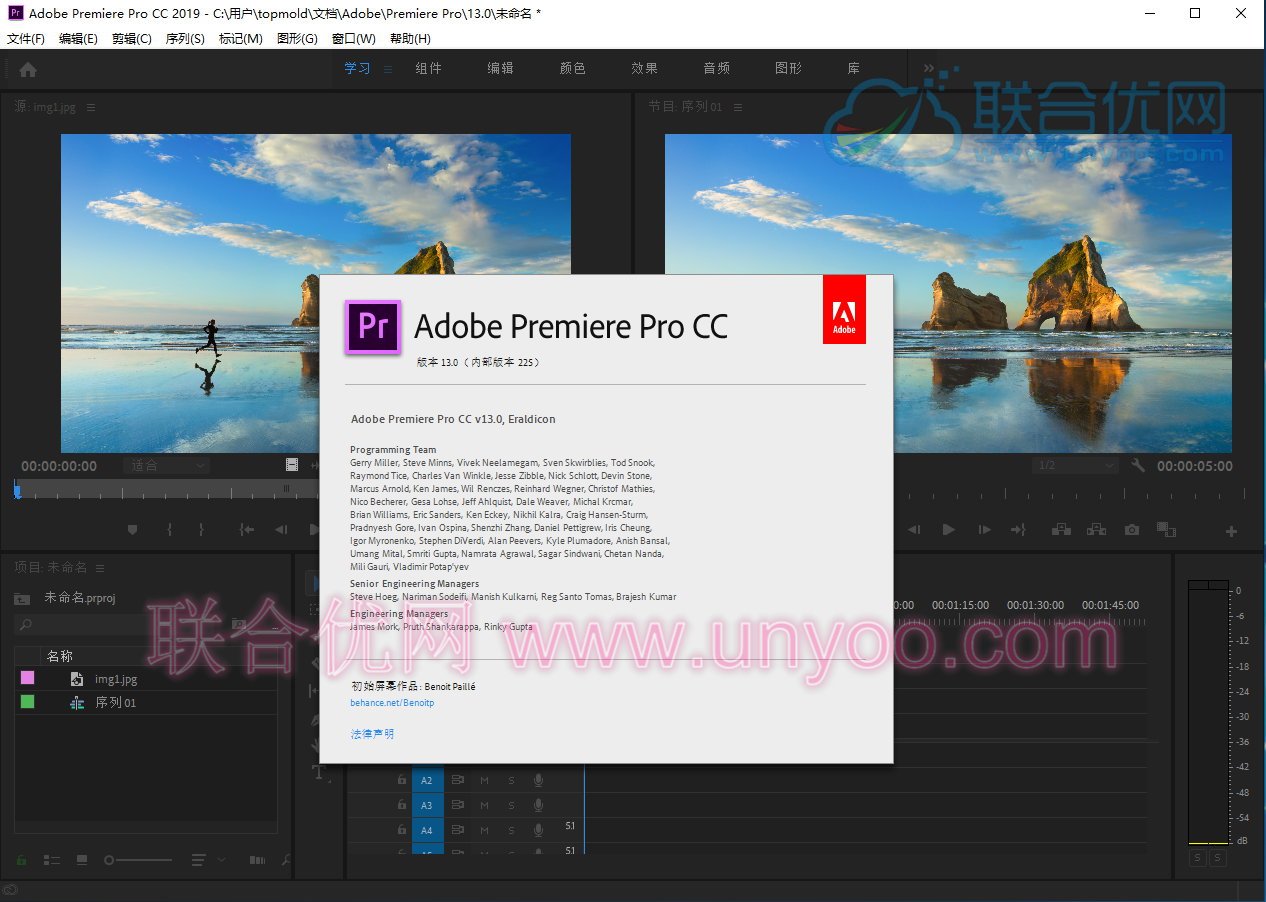Switch Project panel to icon view

pos(82,860)
